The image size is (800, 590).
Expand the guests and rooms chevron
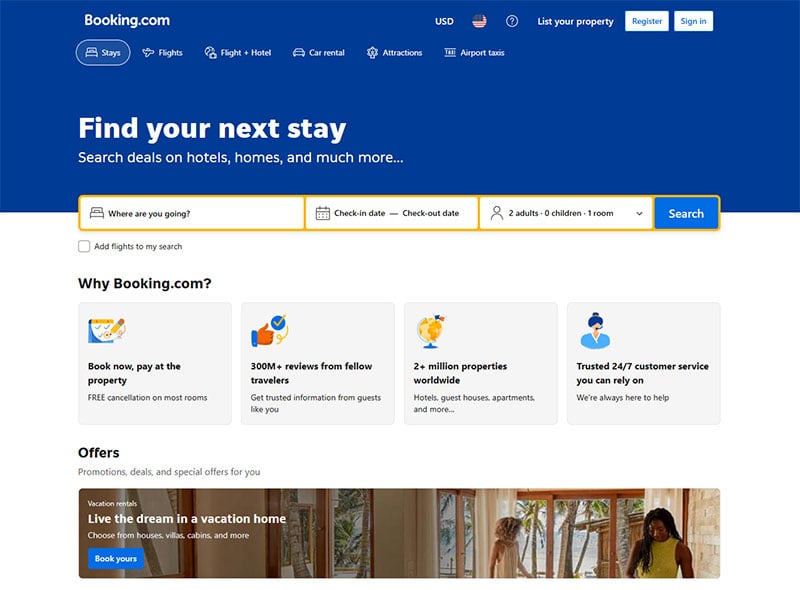click(639, 213)
